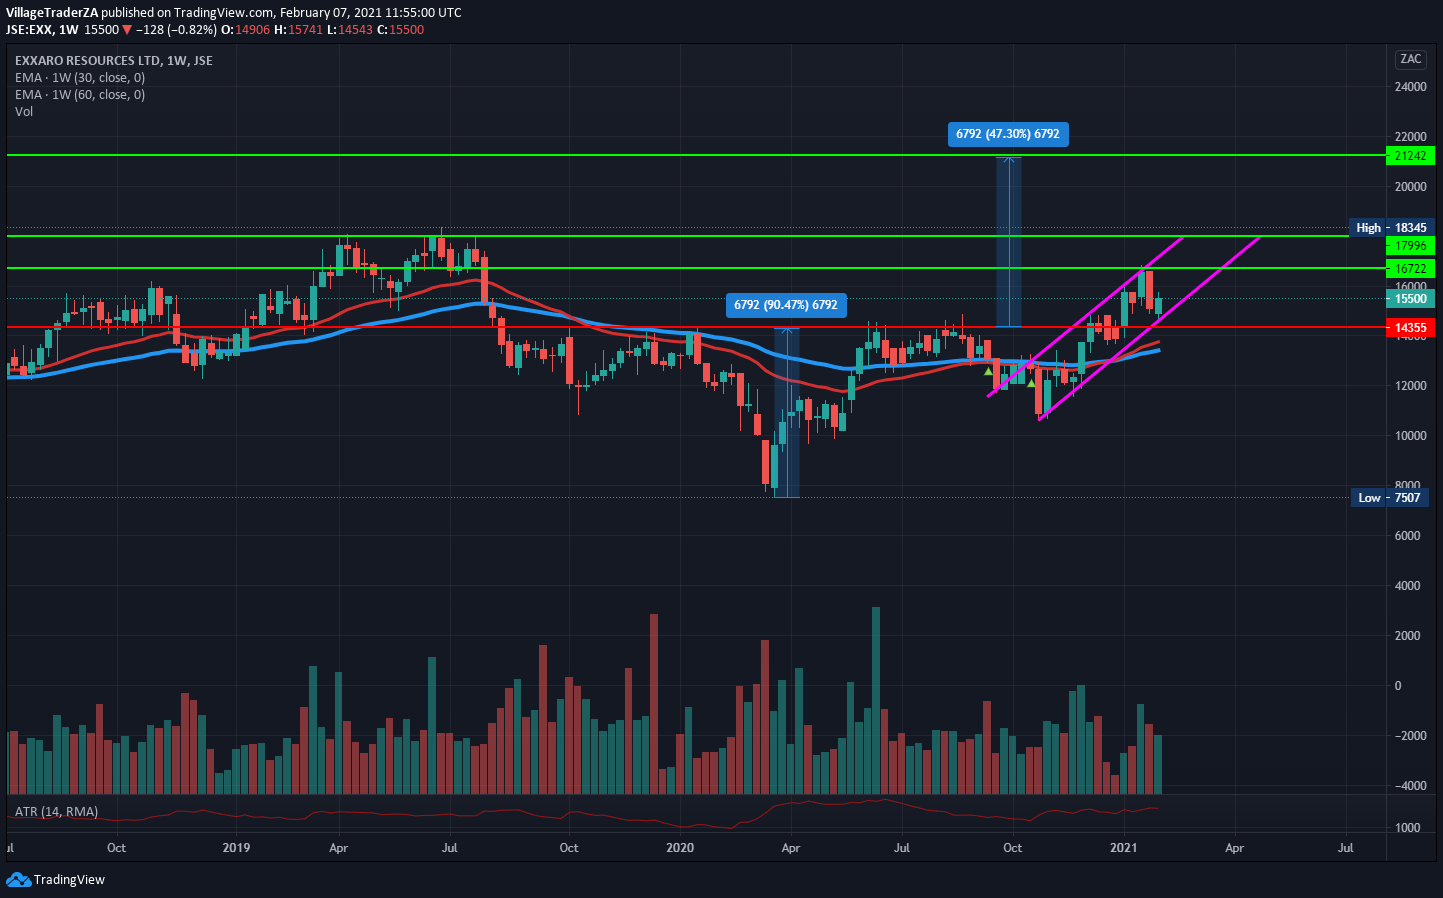This screenshot has height=898, width=1443.
Task: Click the right green triangle marker near Oct 2020
Action: coord(1031,383)
